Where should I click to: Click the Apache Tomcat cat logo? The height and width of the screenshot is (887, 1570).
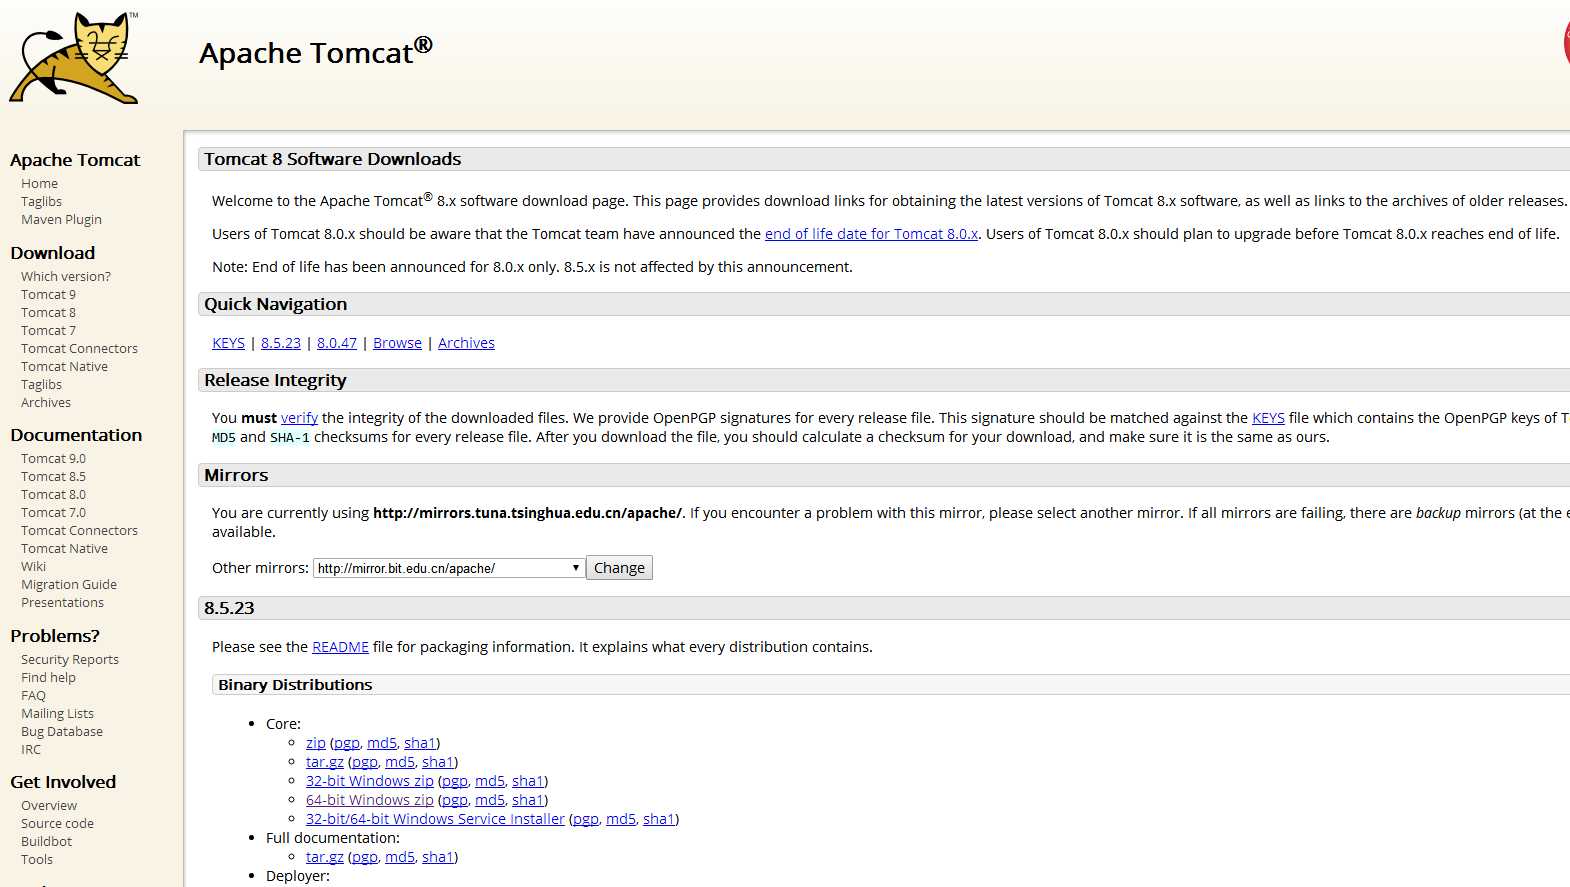pyautogui.click(x=74, y=58)
